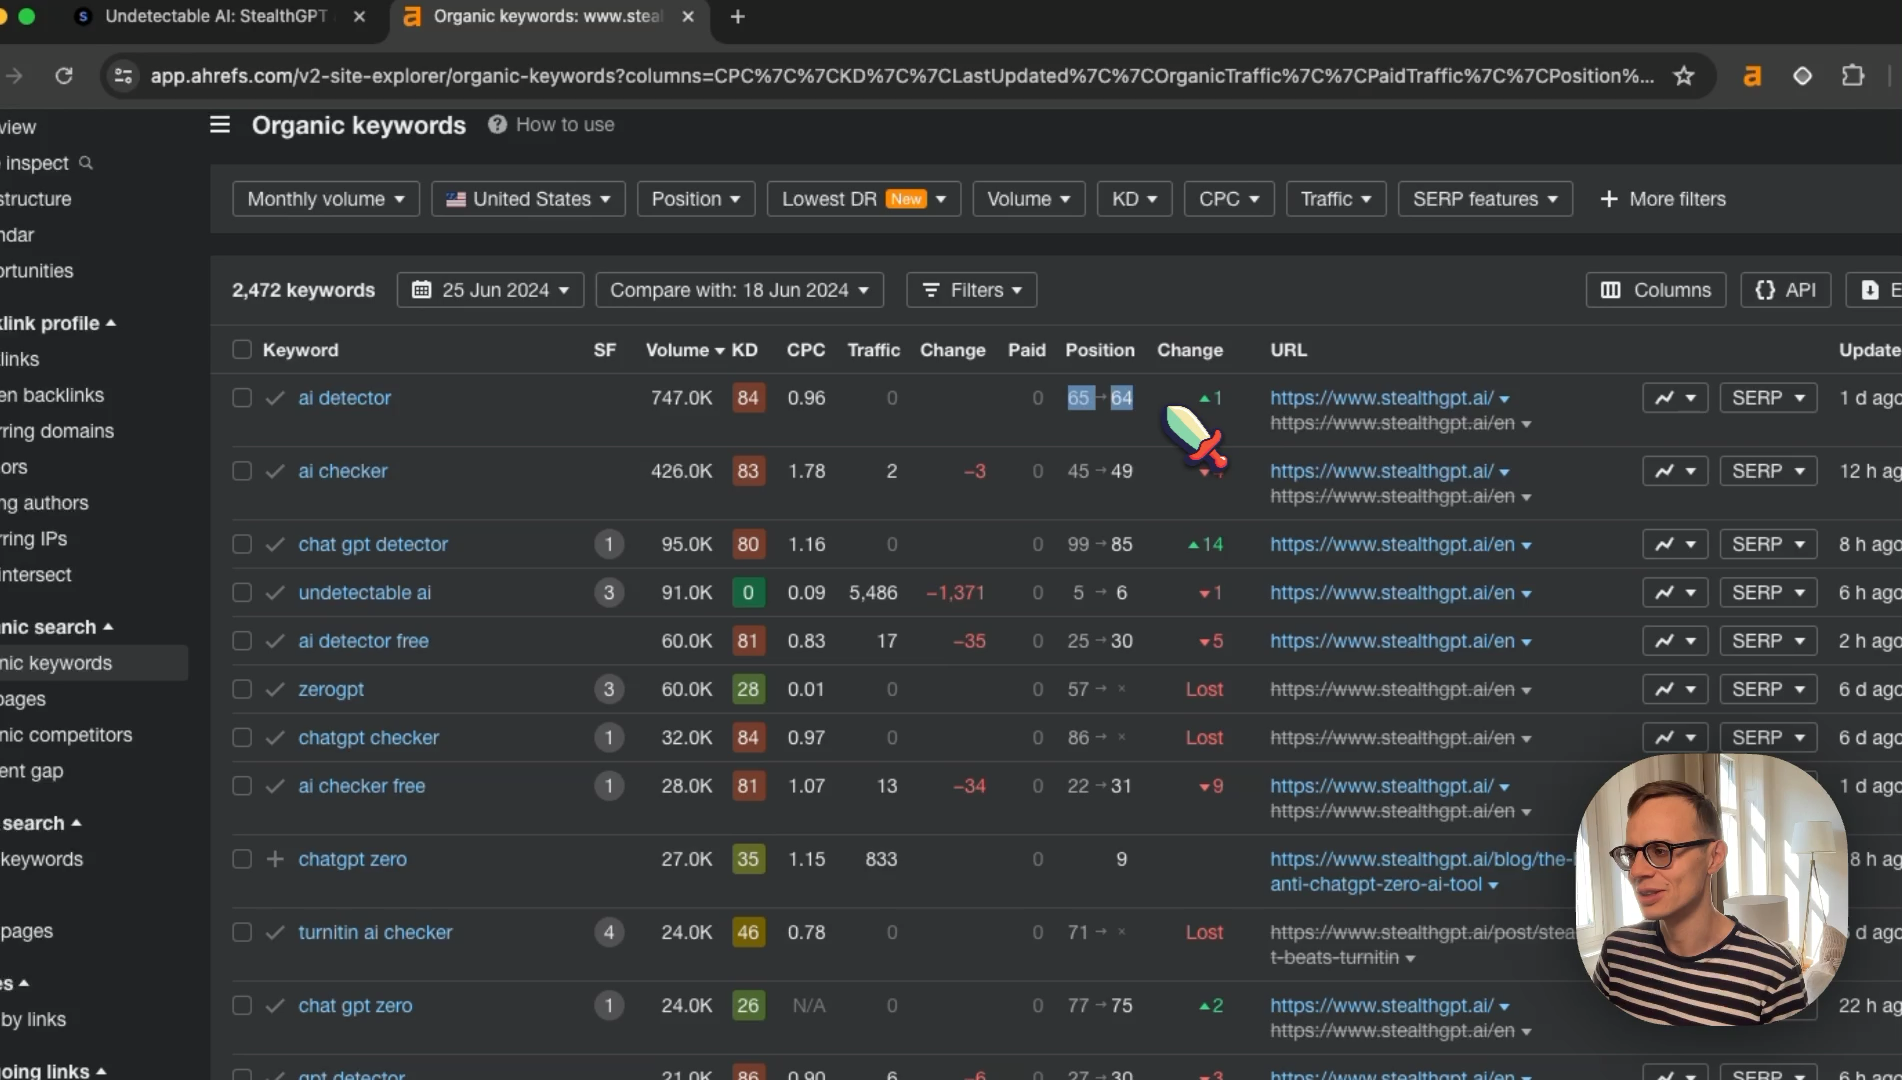Open position history chart for chat gpt detector
The height and width of the screenshot is (1080, 1902).
[1675, 544]
